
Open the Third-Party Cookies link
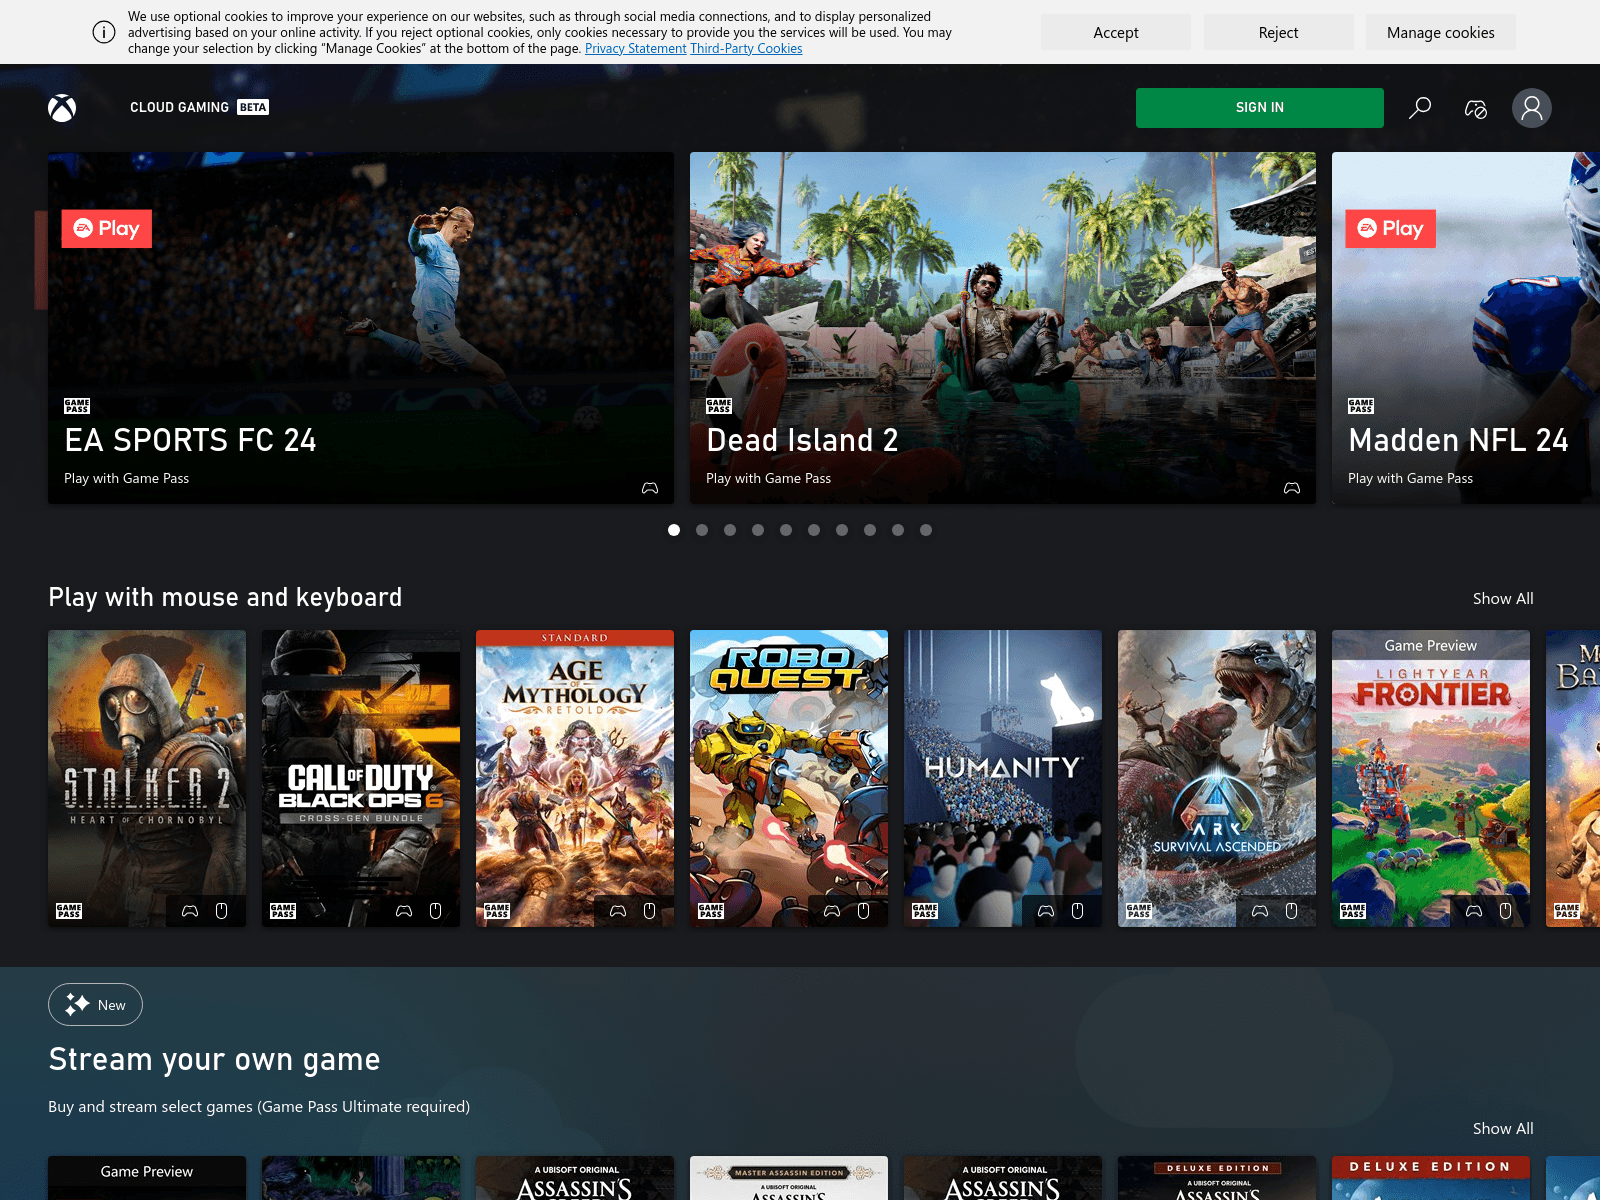click(746, 48)
